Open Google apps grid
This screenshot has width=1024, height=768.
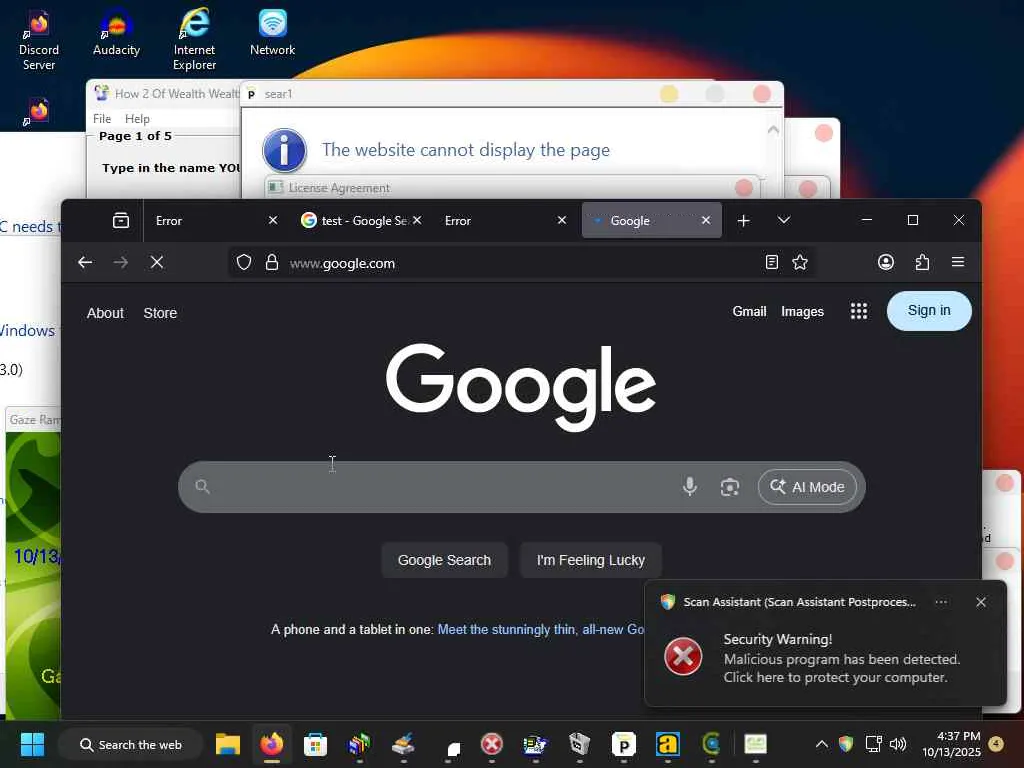(859, 311)
